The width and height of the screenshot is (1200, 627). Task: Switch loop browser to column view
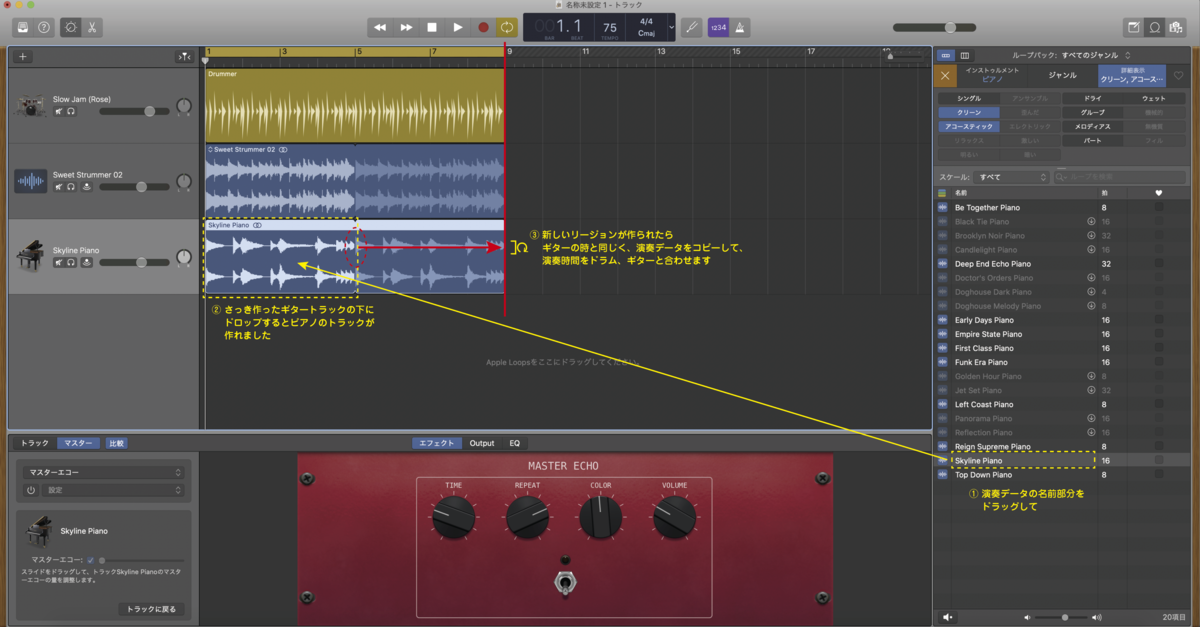[967, 56]
